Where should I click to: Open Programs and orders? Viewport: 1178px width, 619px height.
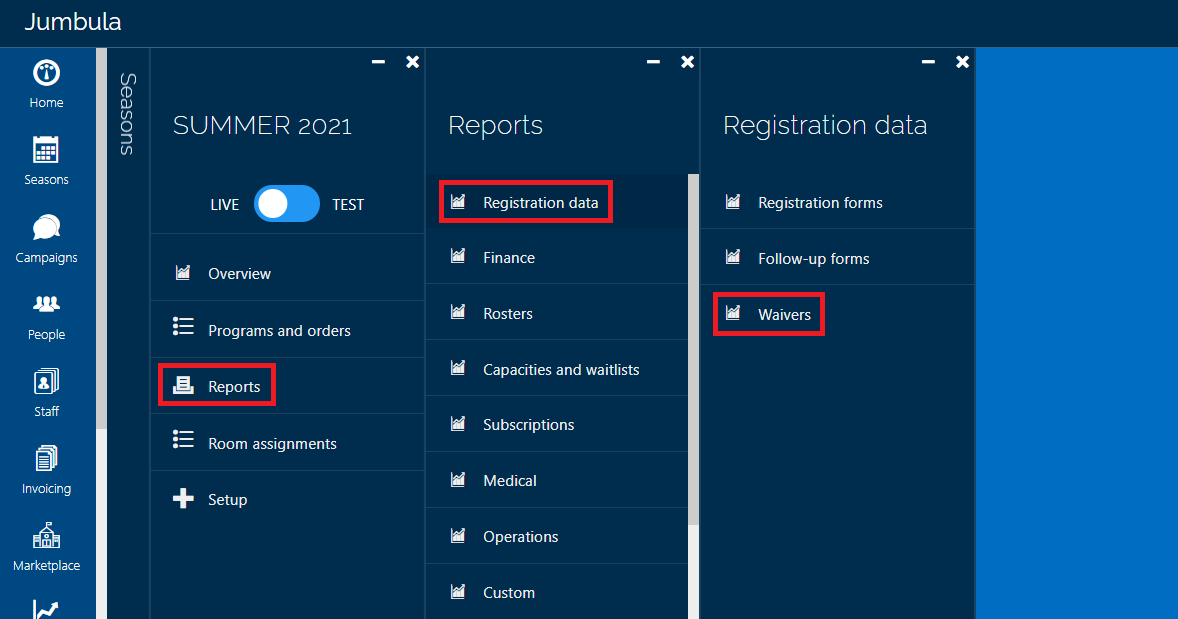[288, 330]
